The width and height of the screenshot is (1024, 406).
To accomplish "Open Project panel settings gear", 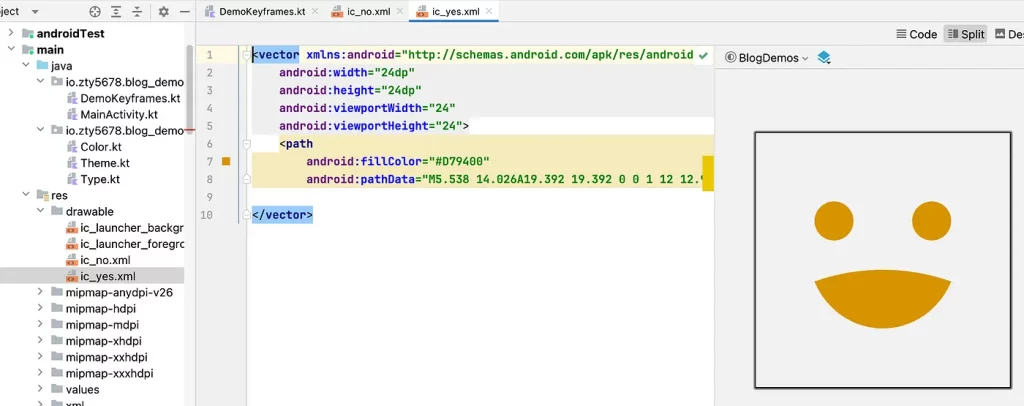I will click(162, 12).
